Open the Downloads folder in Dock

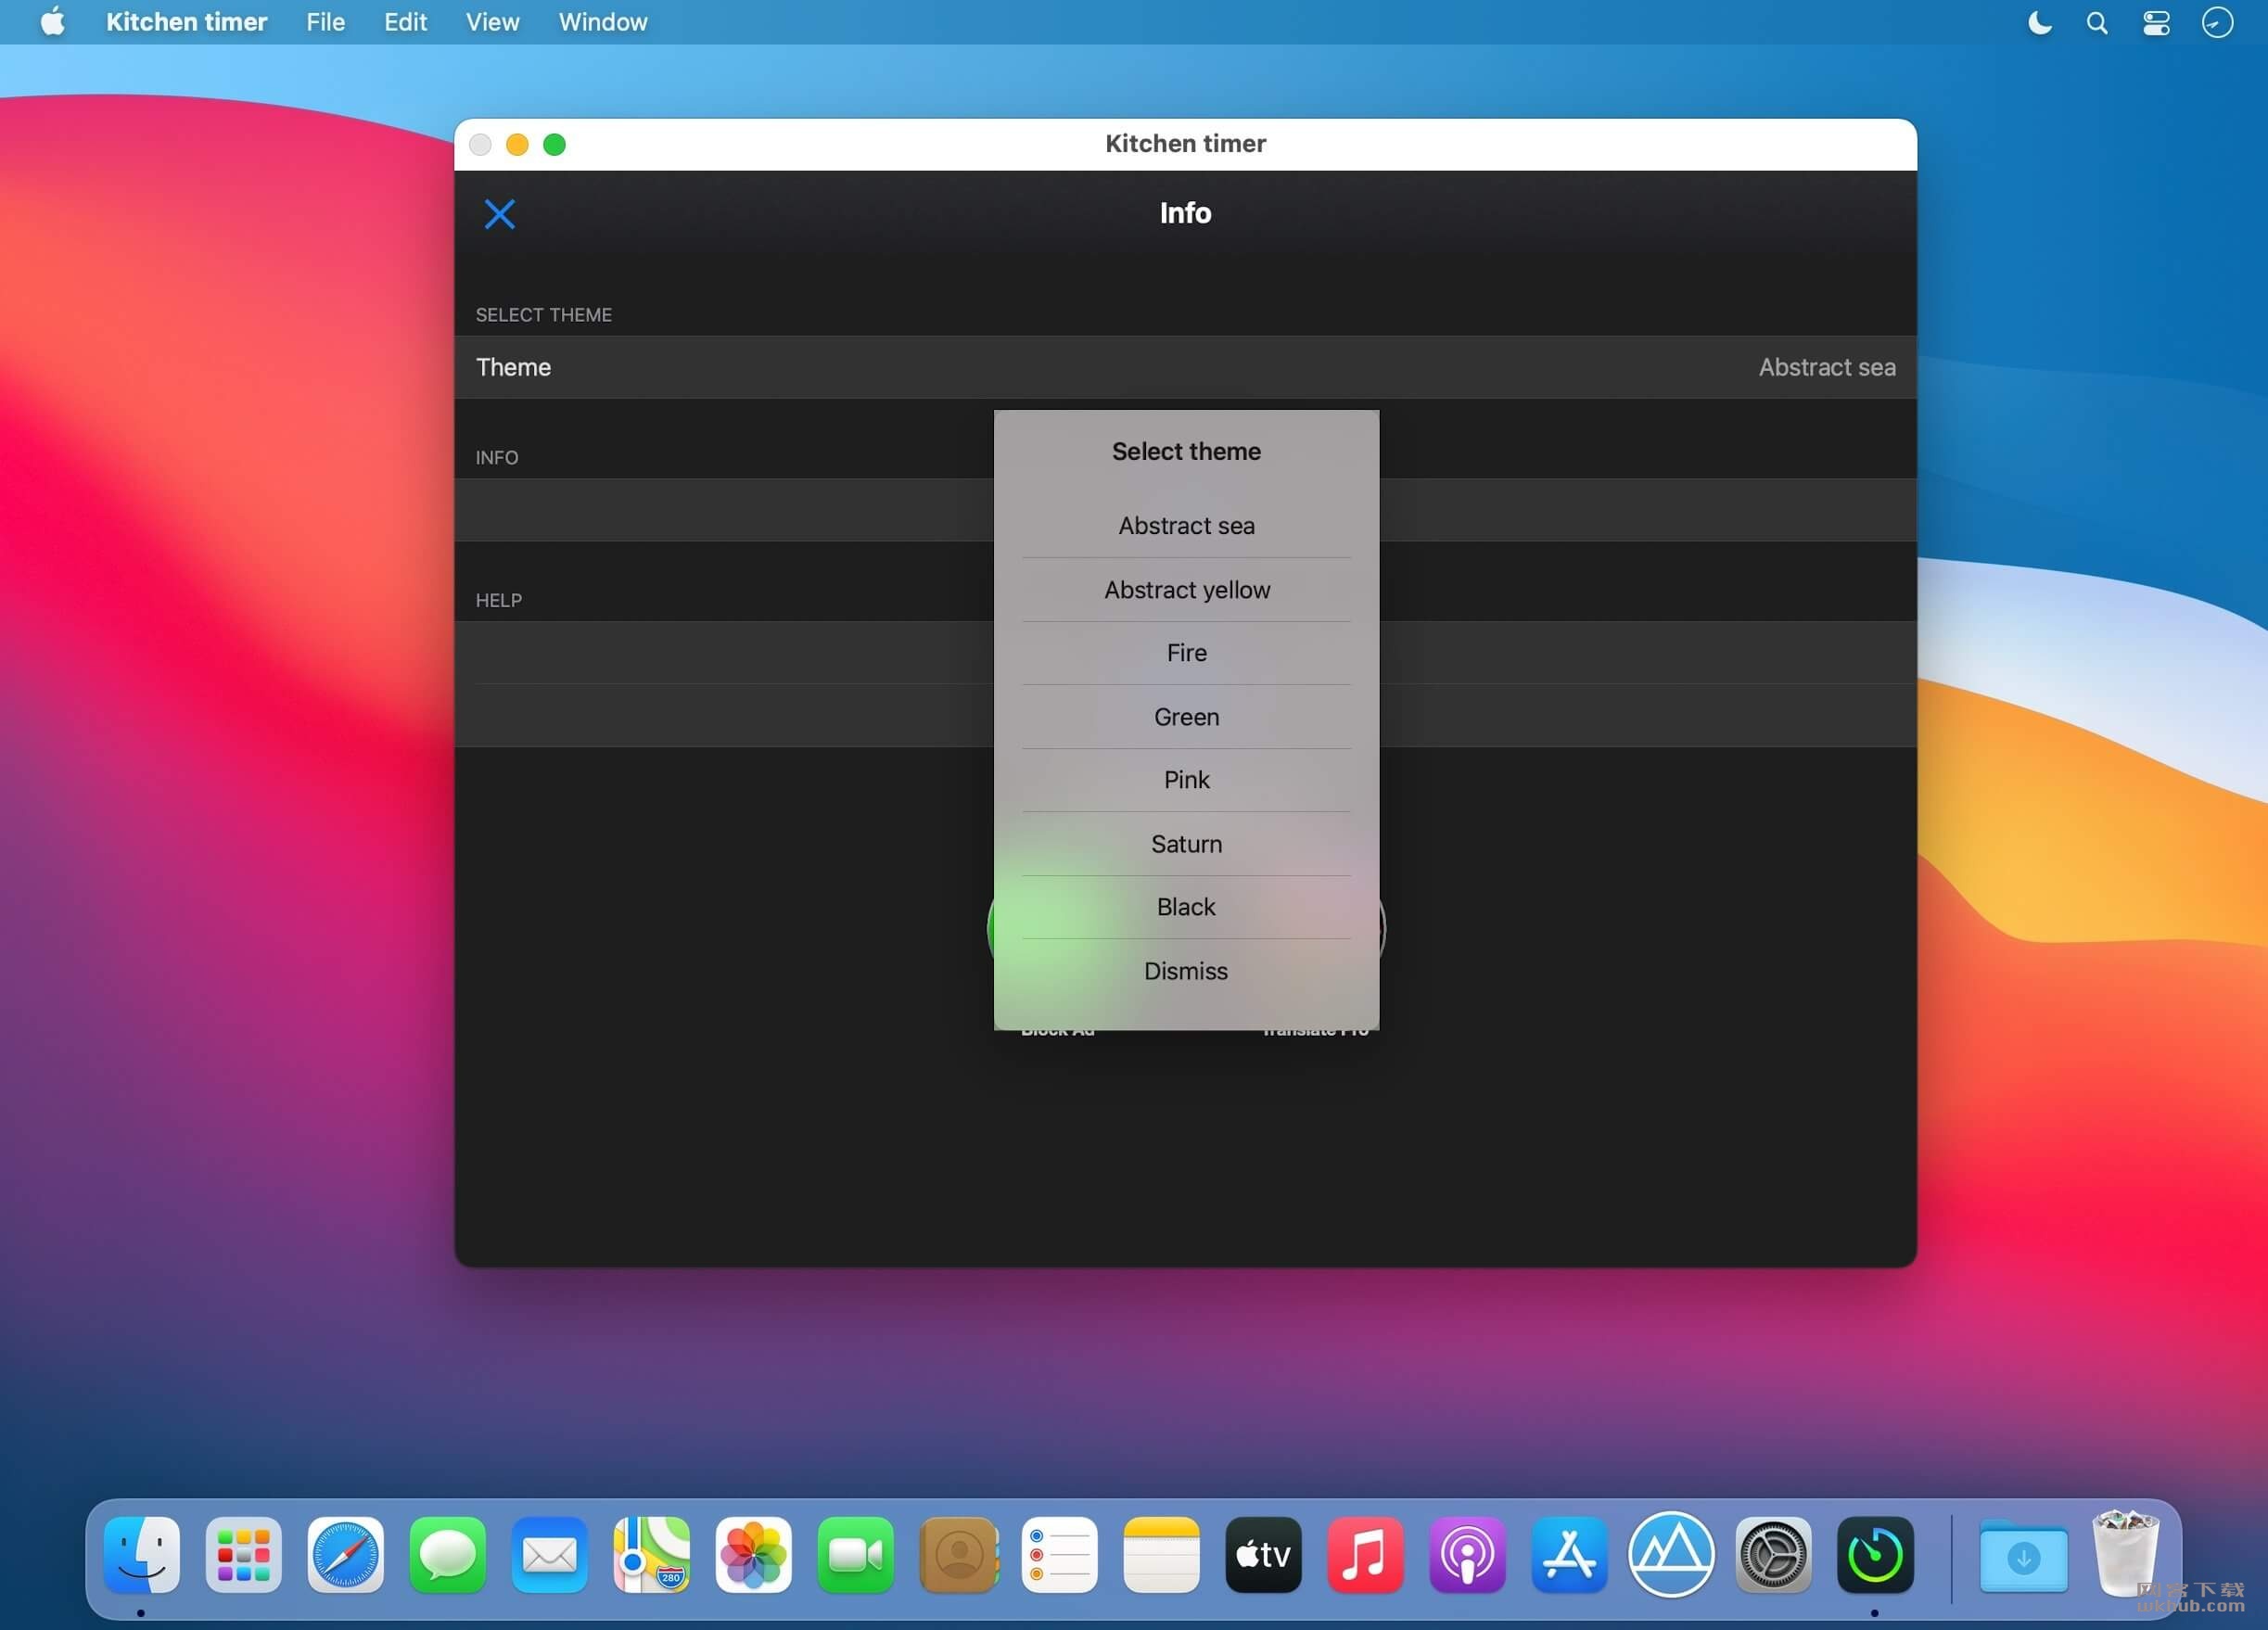pyautogui.click(x=2024, y=1557)
